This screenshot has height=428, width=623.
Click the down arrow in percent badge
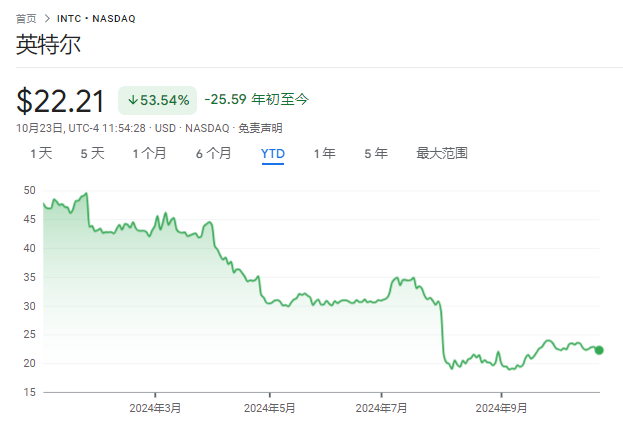(x=131, y=100)
